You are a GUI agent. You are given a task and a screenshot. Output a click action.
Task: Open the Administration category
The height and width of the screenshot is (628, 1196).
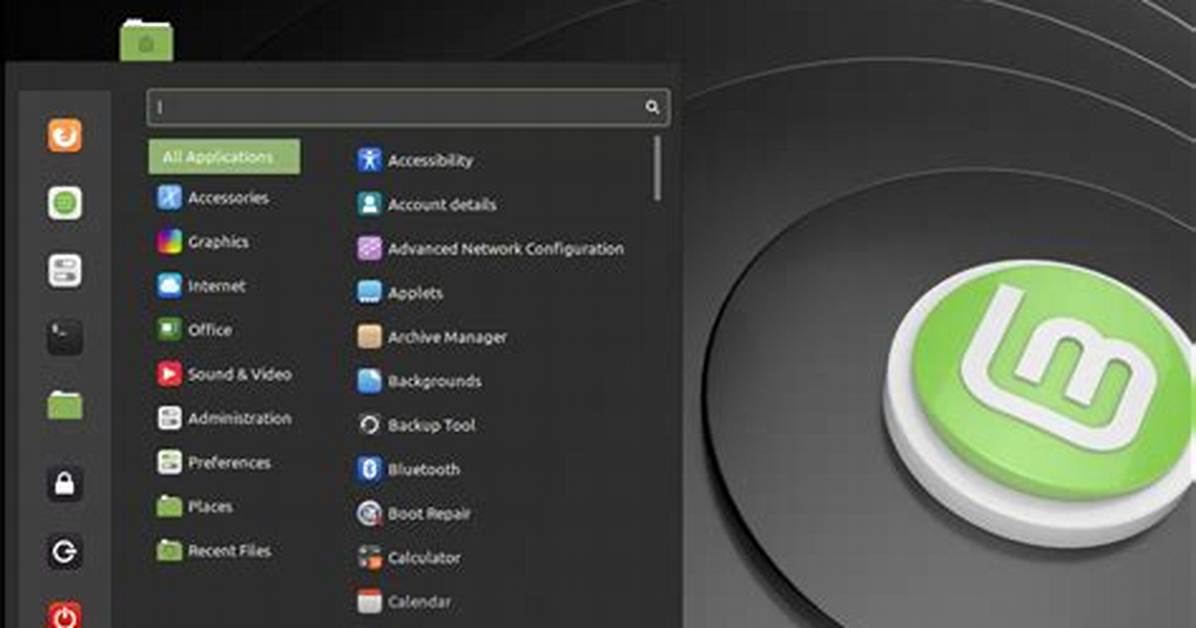(240, 418)
